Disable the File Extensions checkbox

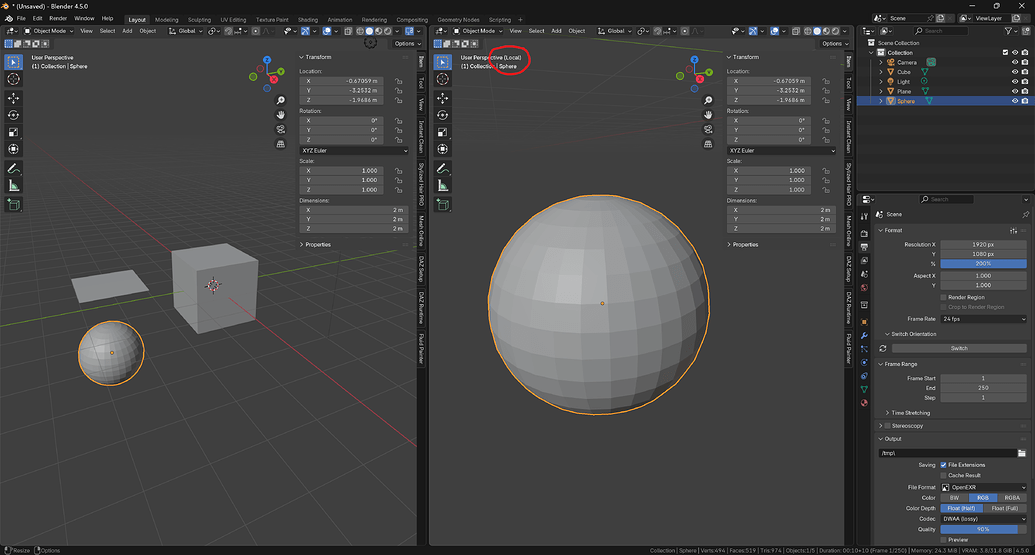tap(943, 465)
